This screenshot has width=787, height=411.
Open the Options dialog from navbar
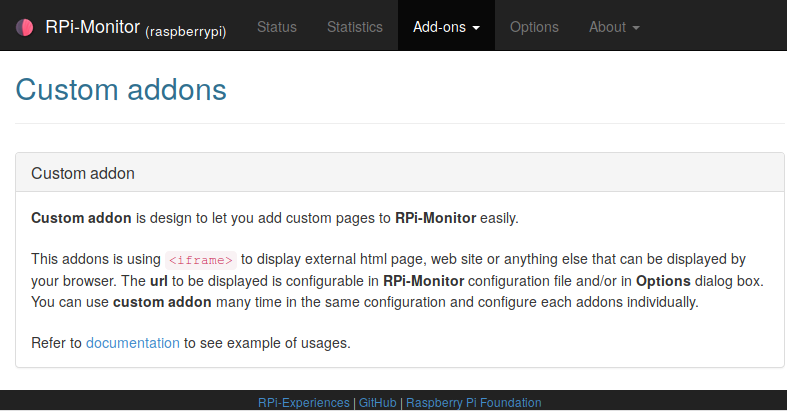[534, 27]
